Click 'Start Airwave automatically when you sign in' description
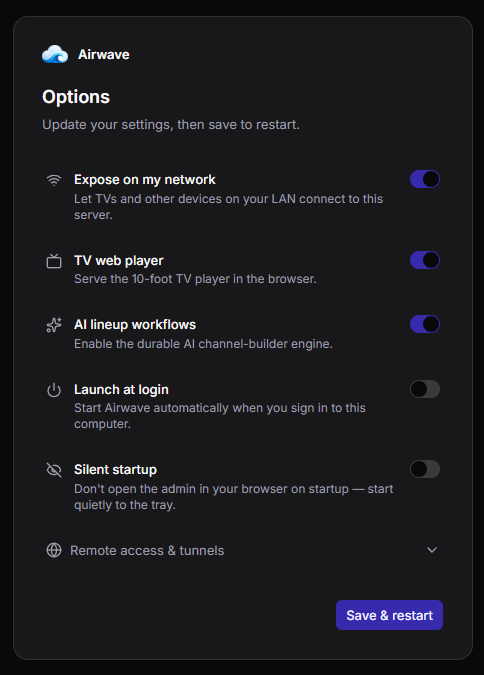 click(x=220, y=416)
